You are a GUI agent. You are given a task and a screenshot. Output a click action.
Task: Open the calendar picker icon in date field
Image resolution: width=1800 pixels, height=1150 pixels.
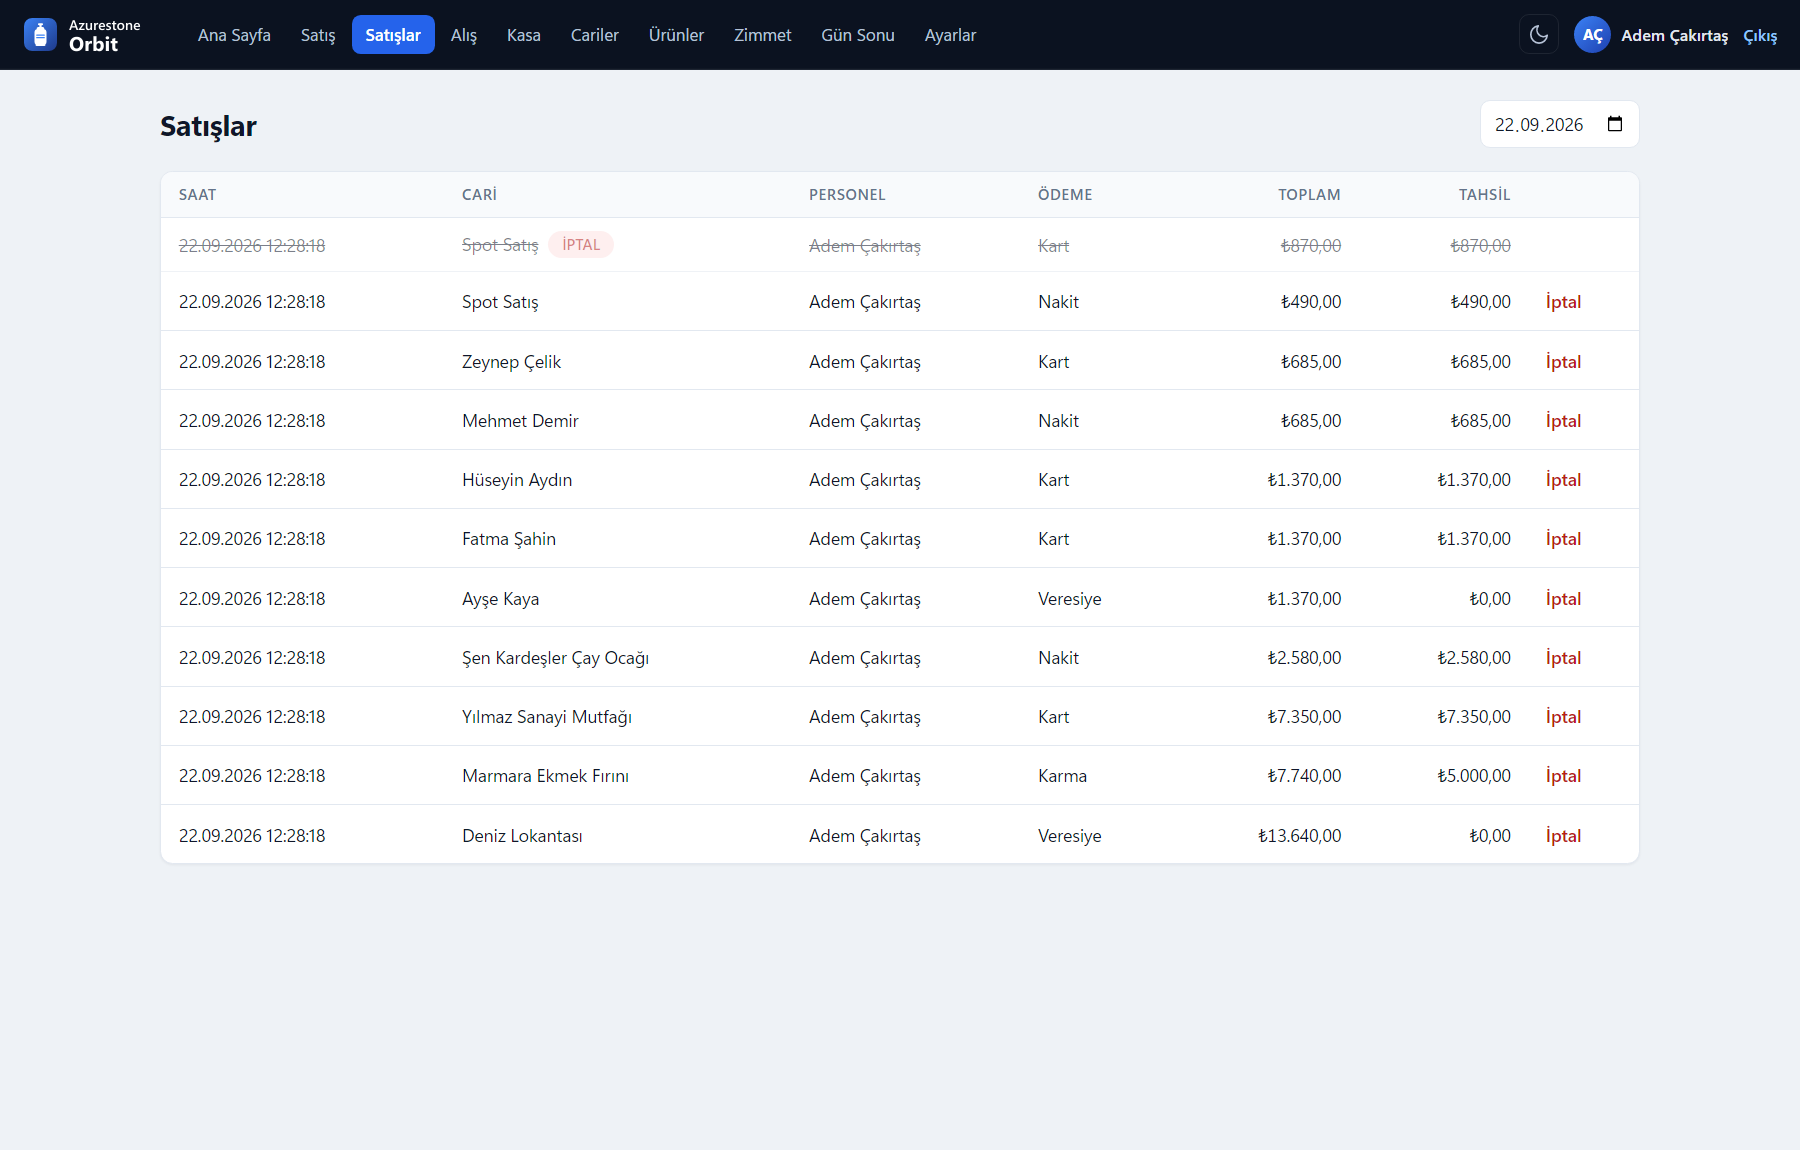tap(1615, 124)
